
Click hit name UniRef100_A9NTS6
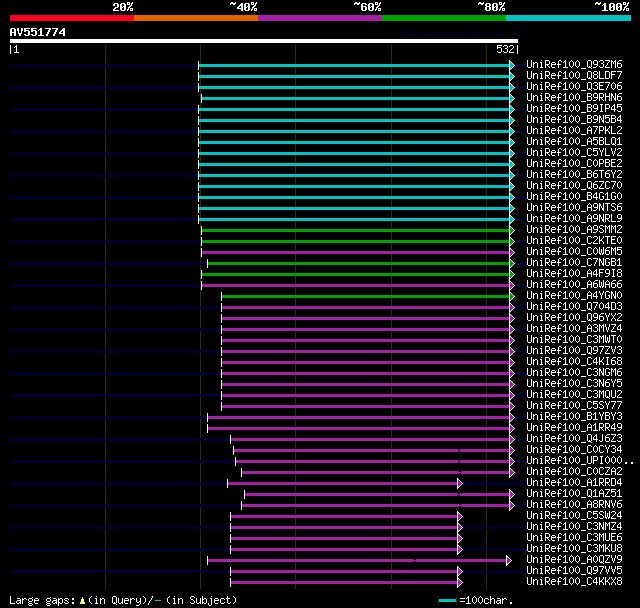click(x=574, y=208)
